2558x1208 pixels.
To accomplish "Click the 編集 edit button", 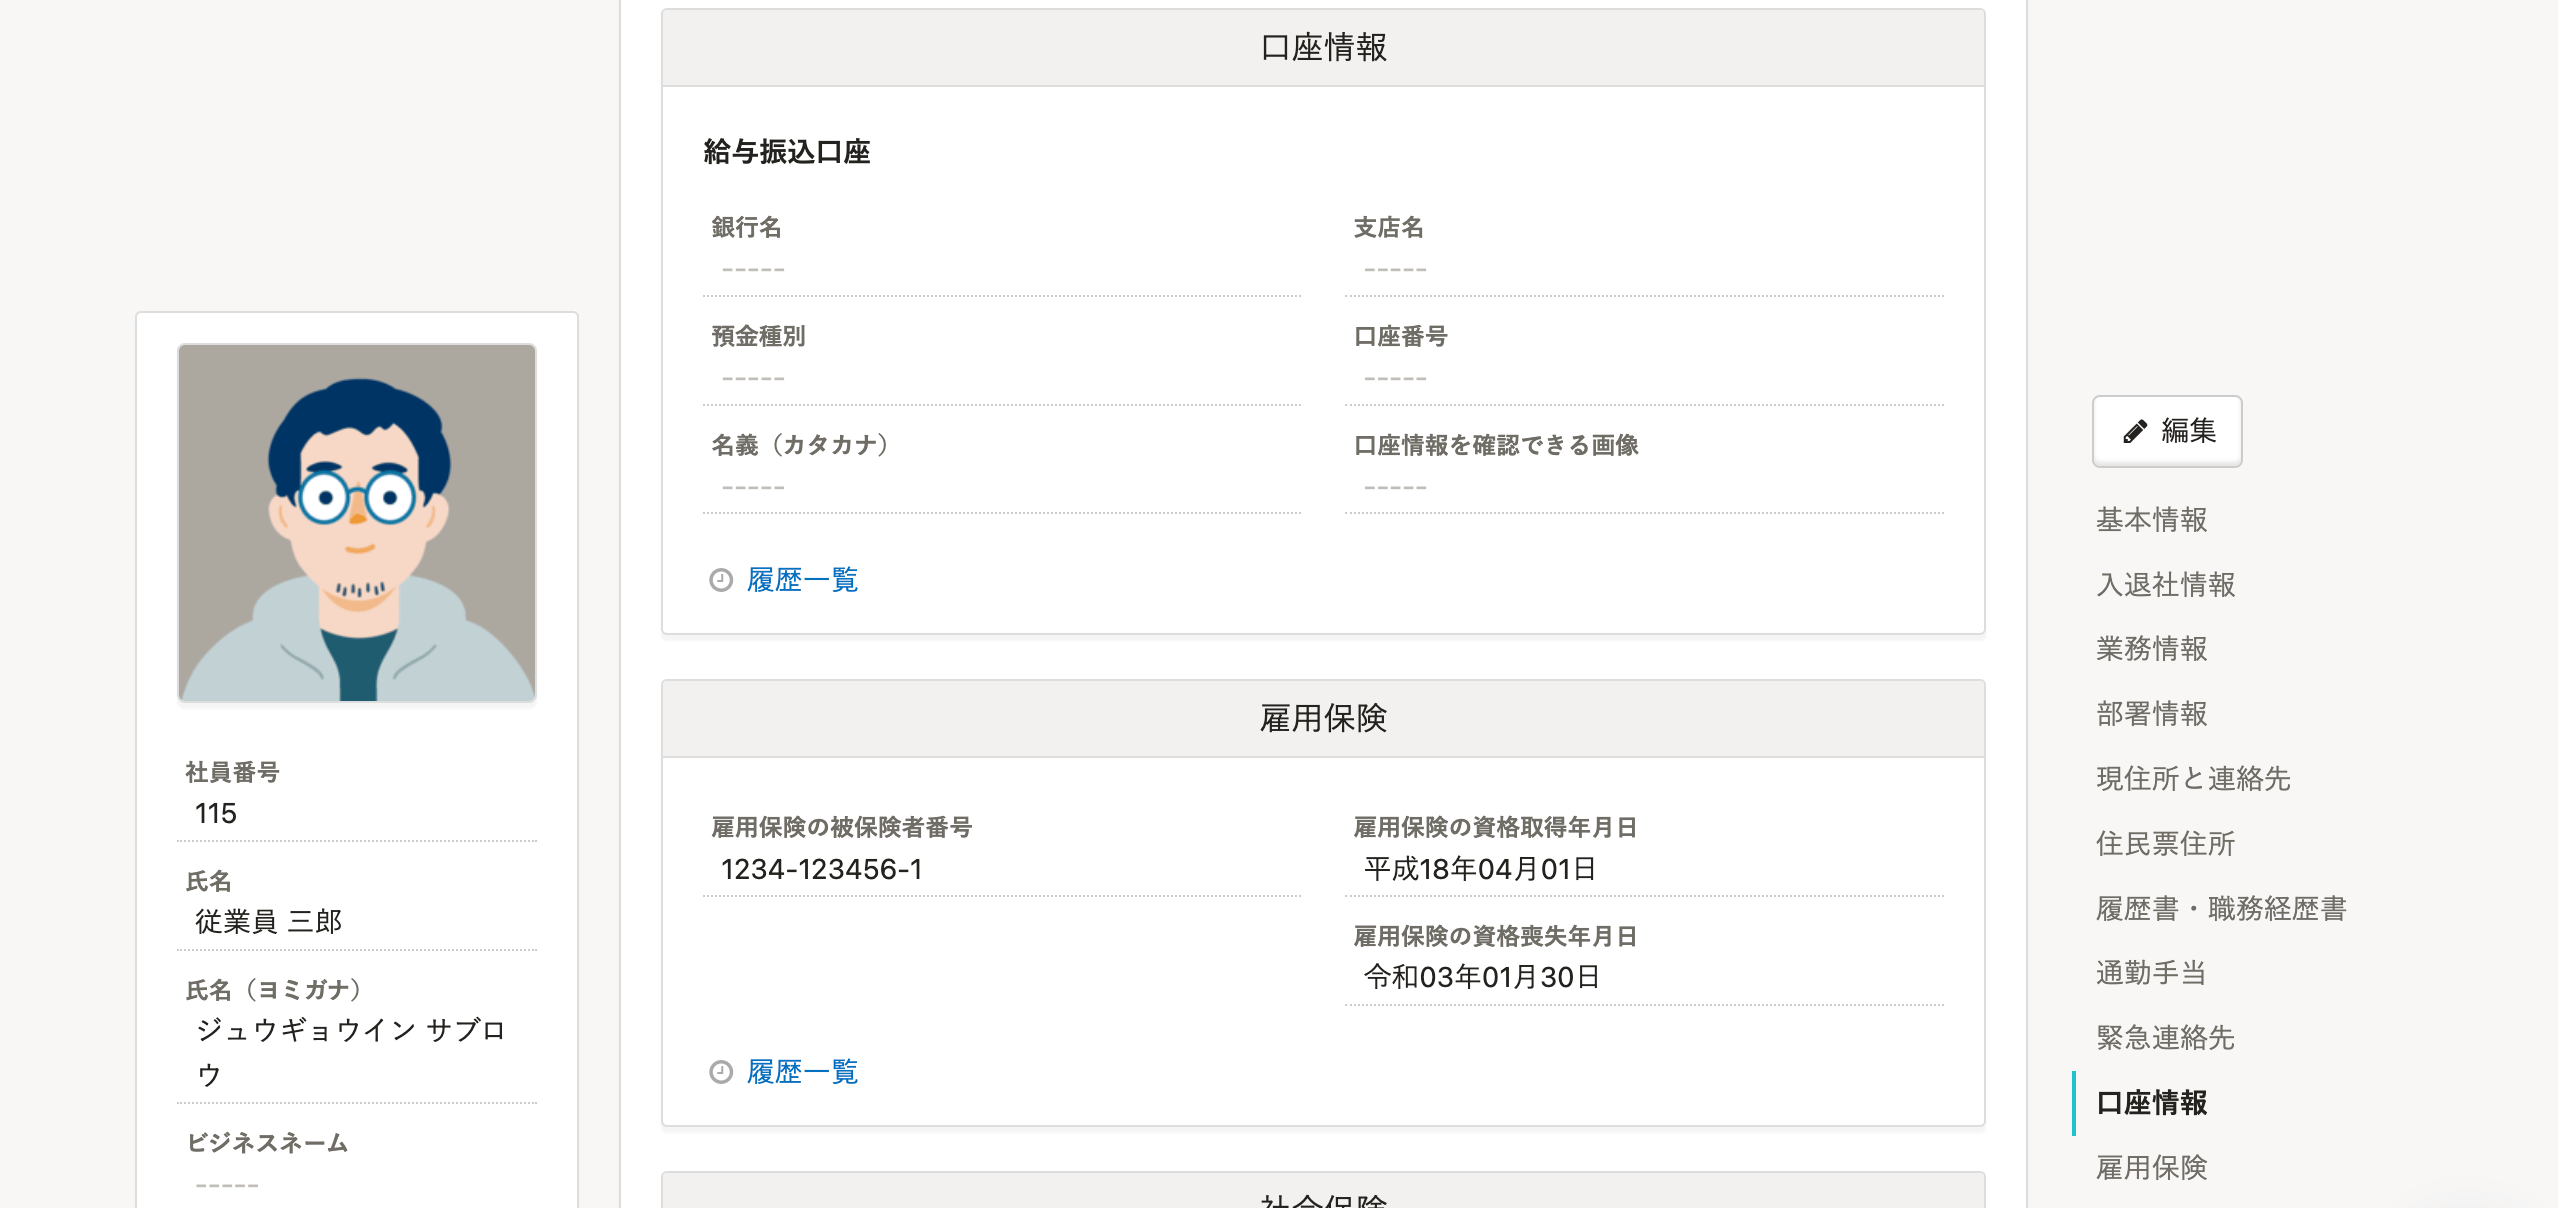I will coord(2166,431).
